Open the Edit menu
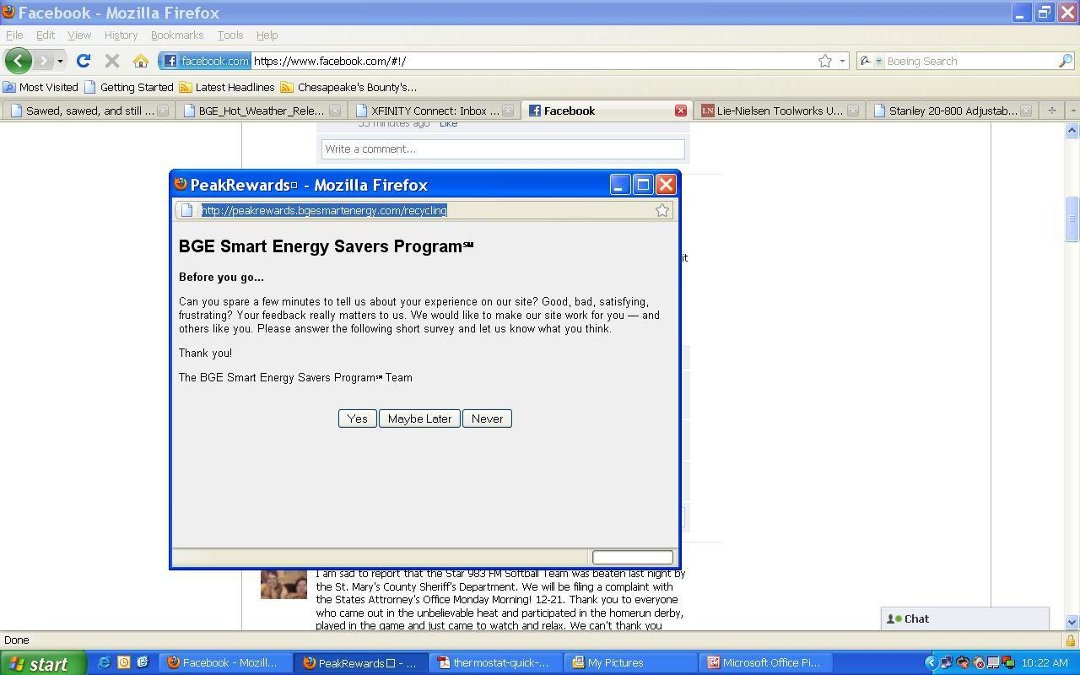This screenshot has height=675, width=1080. (45, 35)
